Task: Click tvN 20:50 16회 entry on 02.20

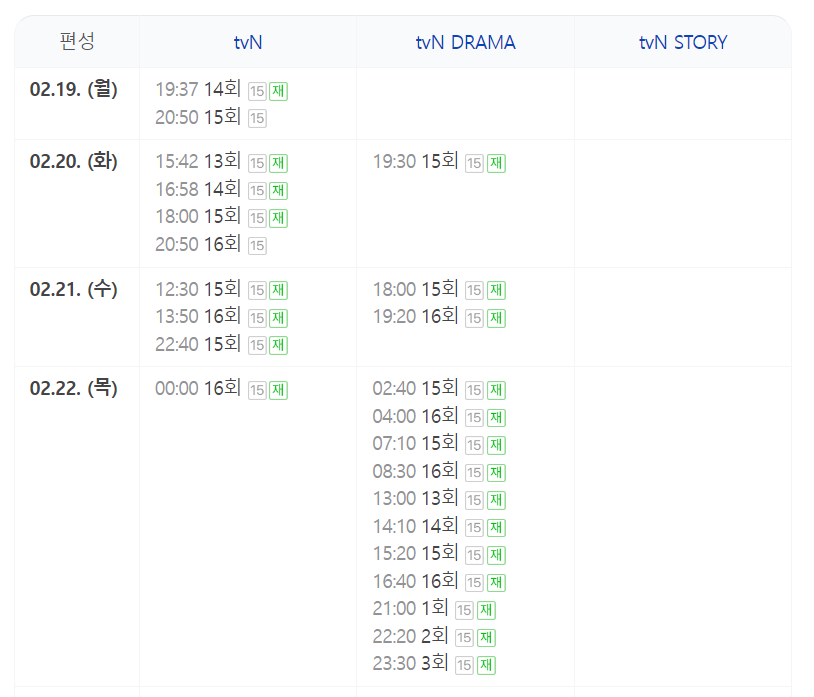Action: [211, 244]
